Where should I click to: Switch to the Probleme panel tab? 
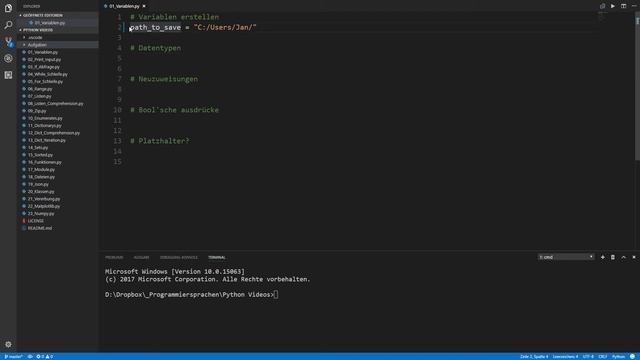point(114,258)
